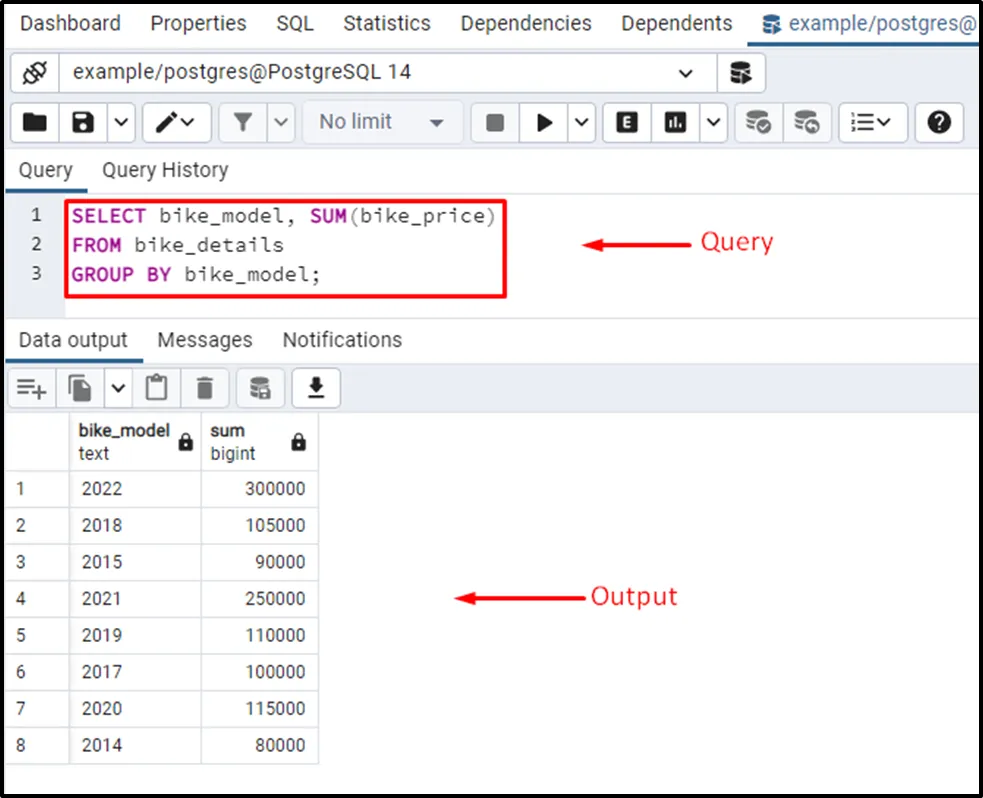Click the Delete row trash icon

click(205, 388)
